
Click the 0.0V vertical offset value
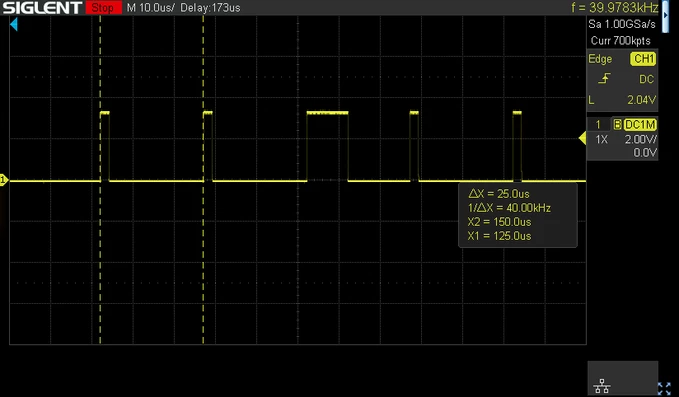(x=645, y=152)
